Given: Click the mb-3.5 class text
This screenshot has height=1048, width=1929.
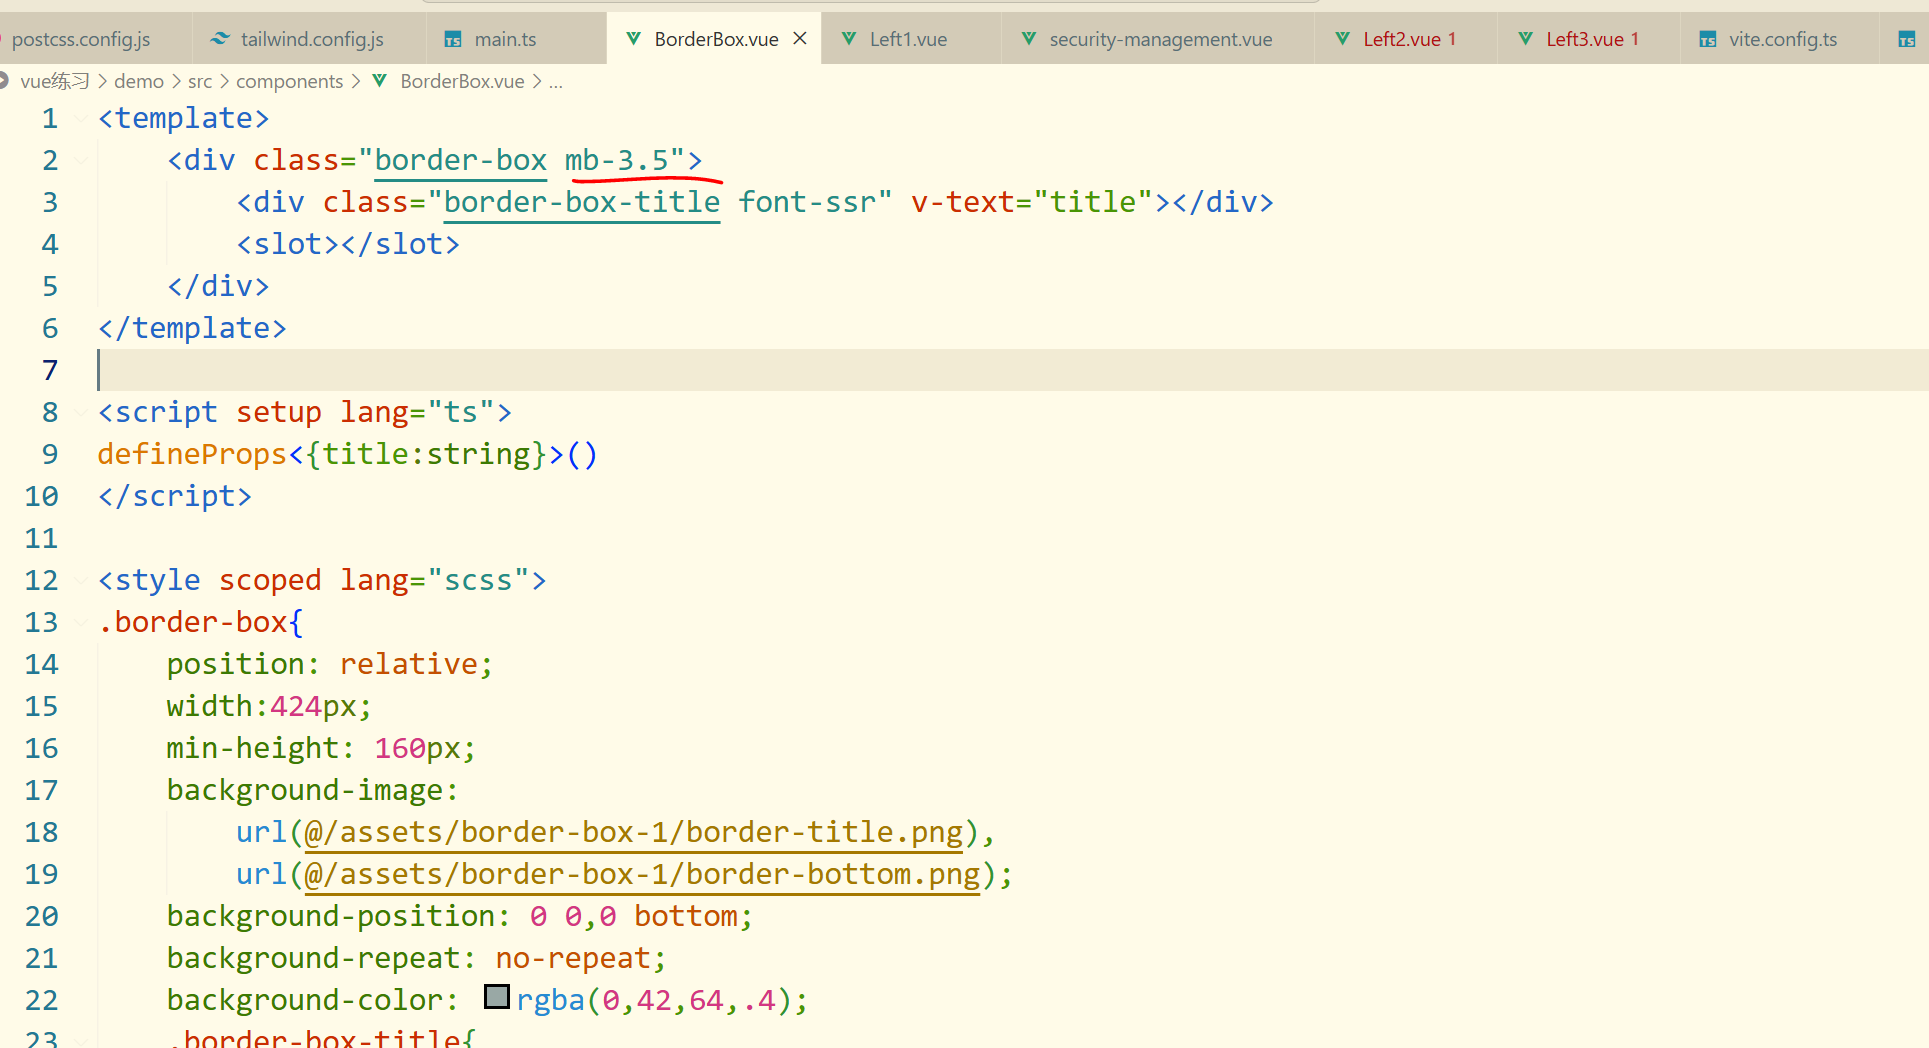Looking at the screenshot, I should click(616, 160).
